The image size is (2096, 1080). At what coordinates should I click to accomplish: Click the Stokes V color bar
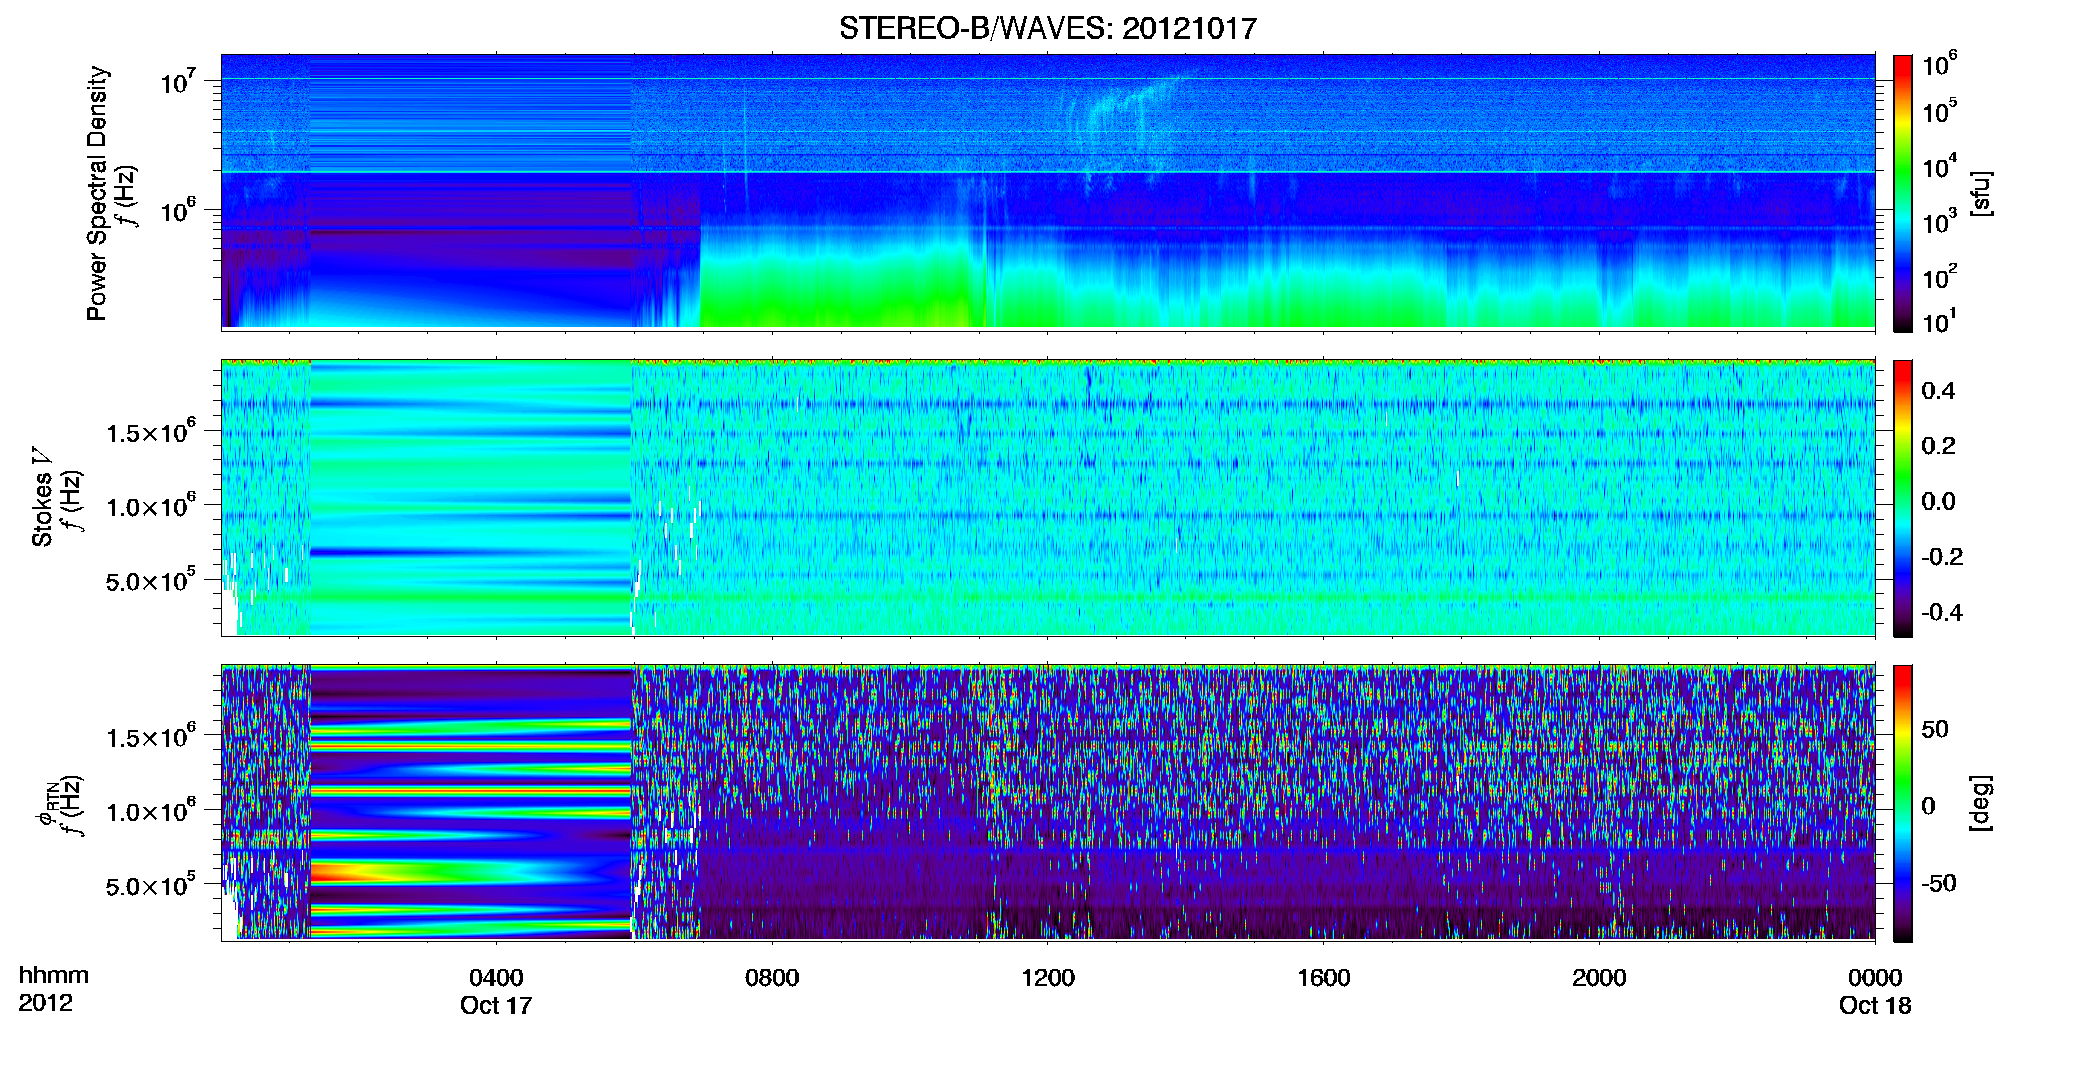1903,498
